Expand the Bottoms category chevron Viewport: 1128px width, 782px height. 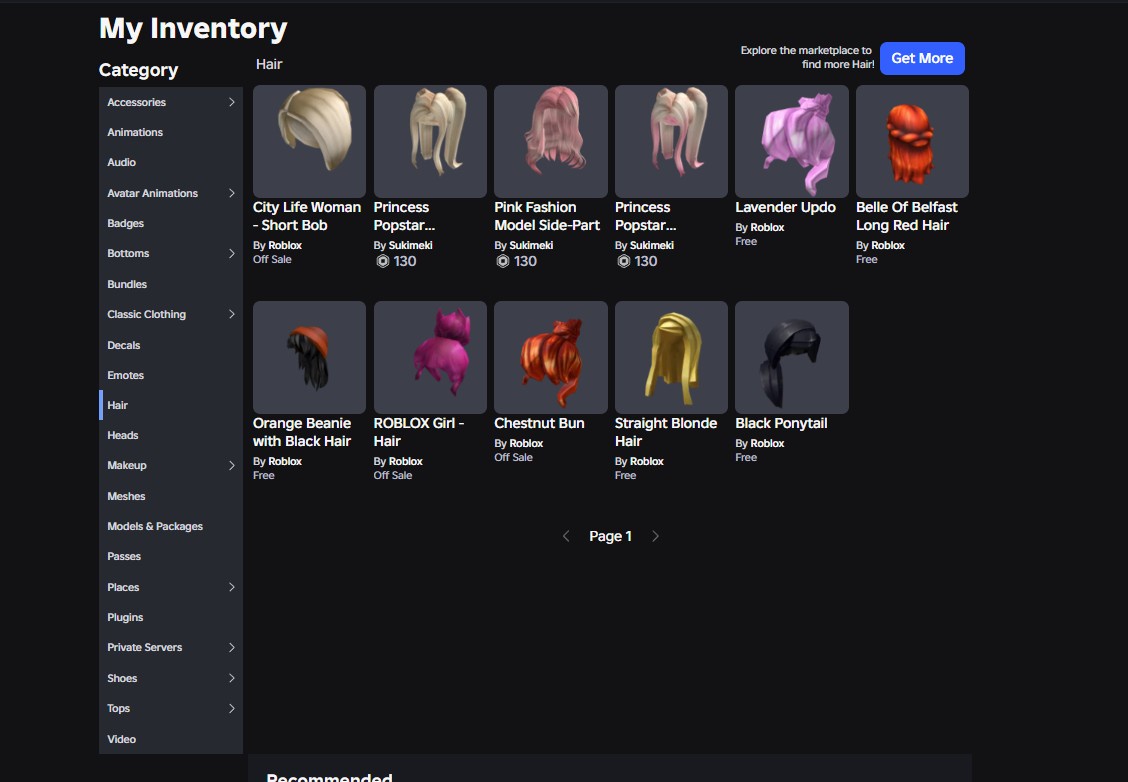[232, 253]
